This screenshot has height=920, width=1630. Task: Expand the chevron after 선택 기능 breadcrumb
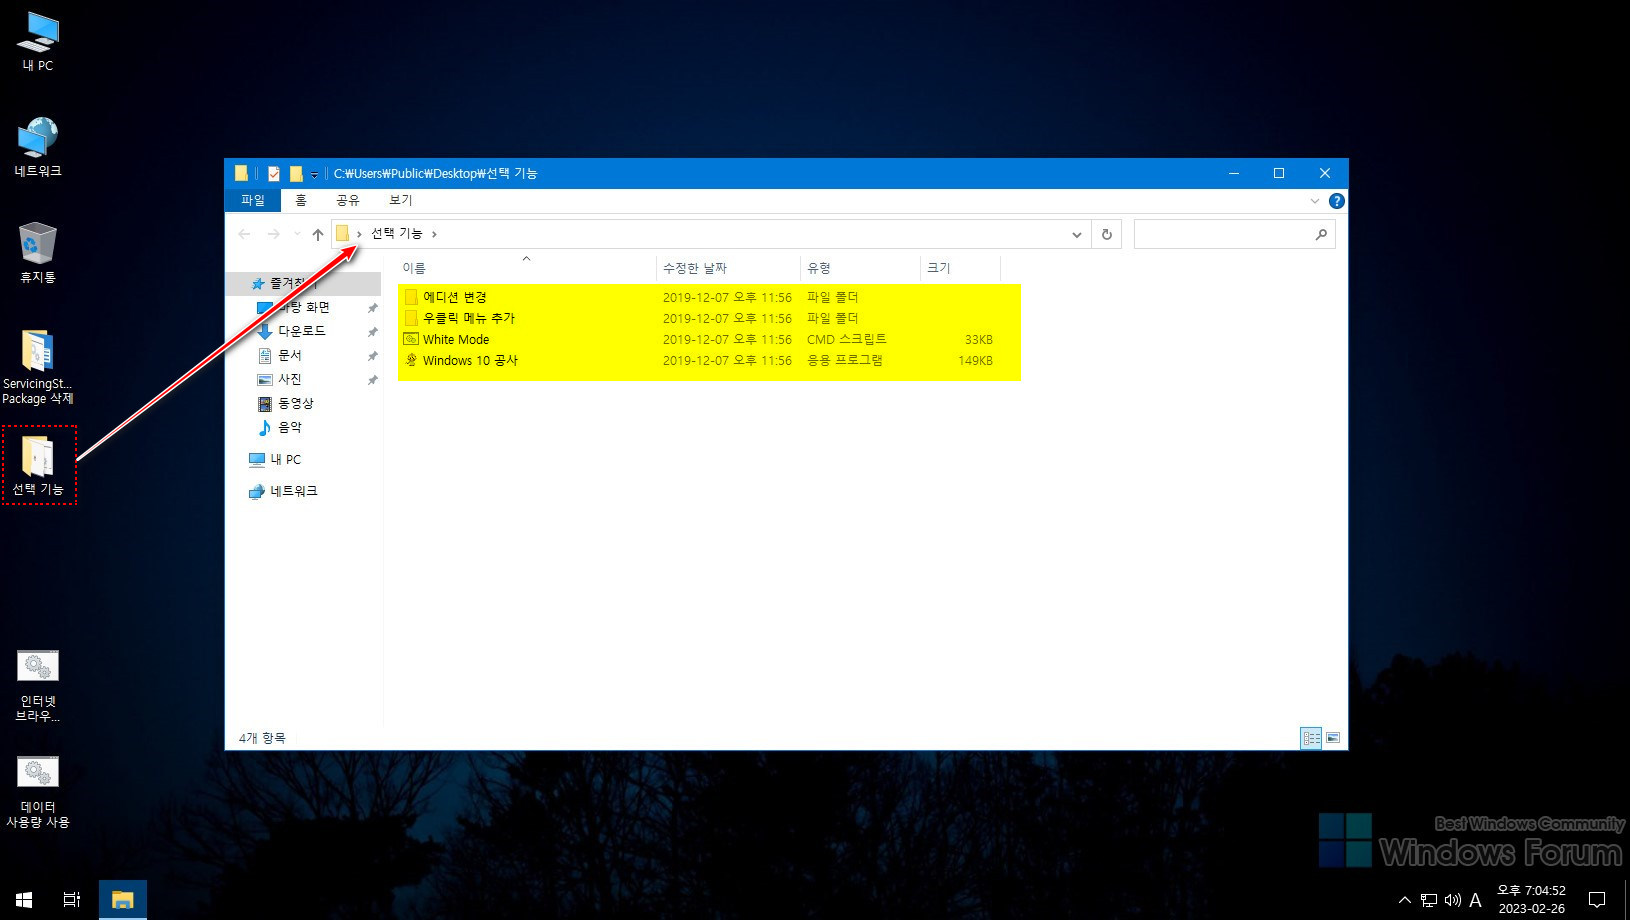(434, 234)
